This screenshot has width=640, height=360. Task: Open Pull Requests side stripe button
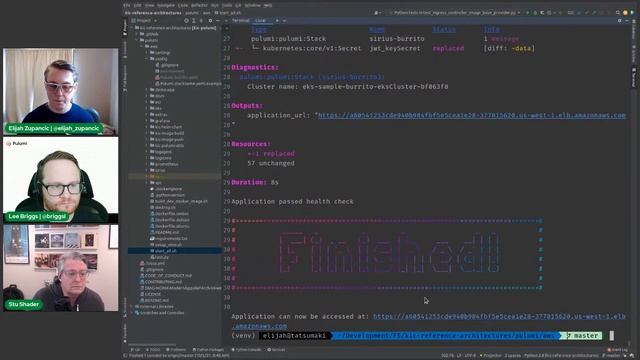point(125,78)
